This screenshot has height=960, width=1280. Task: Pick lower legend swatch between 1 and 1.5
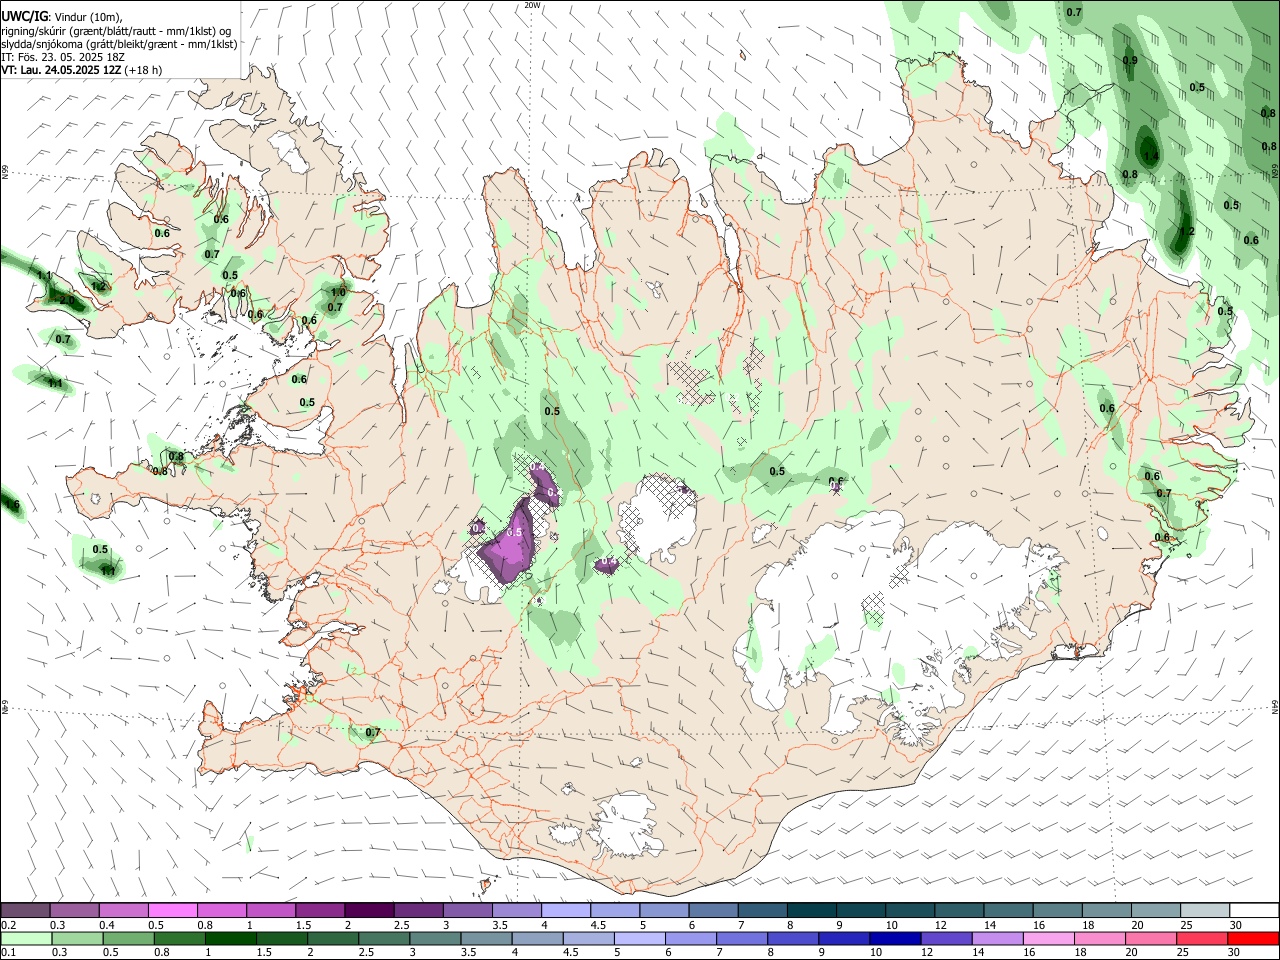[x=230, y=938]
